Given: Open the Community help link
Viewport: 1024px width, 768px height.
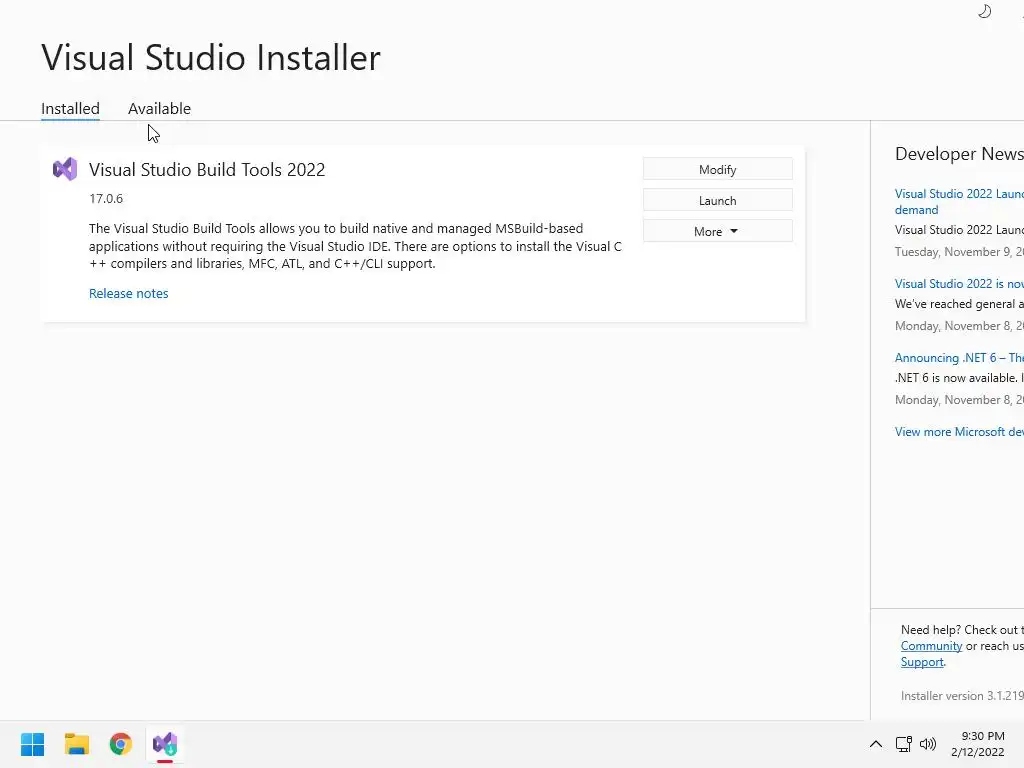Looking at the screenshot, I should [x=931, y=645].
